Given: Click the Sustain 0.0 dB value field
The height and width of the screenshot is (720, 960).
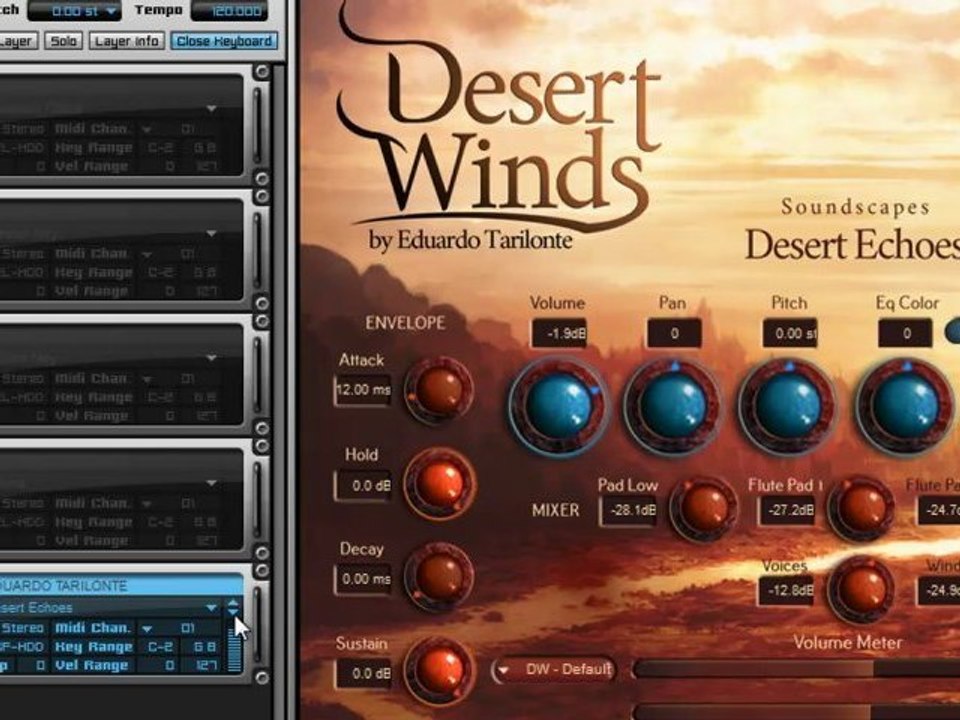Looking at the screenshot, I should point(363,673).
